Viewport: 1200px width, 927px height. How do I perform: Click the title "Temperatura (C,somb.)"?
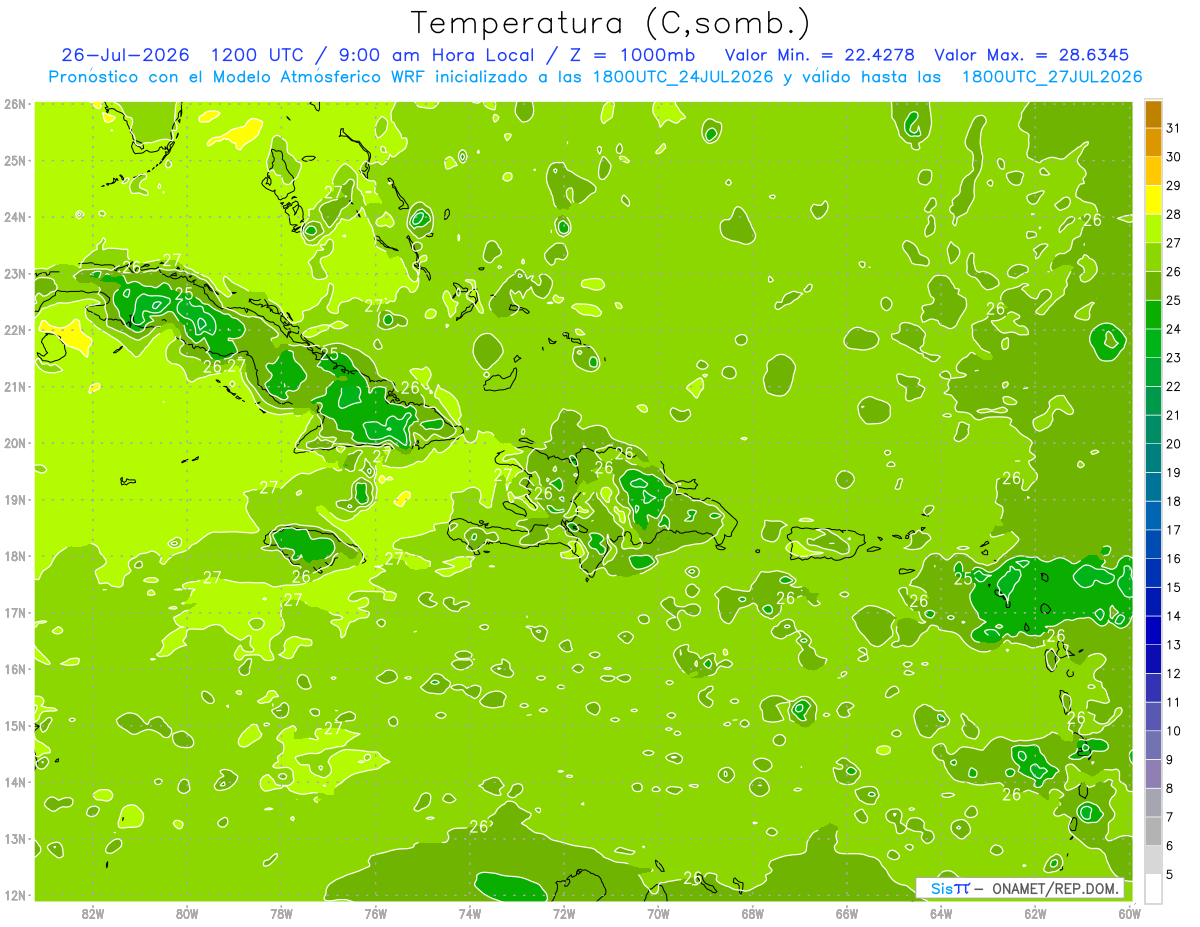pyautogui.click(x=611, y=23)
